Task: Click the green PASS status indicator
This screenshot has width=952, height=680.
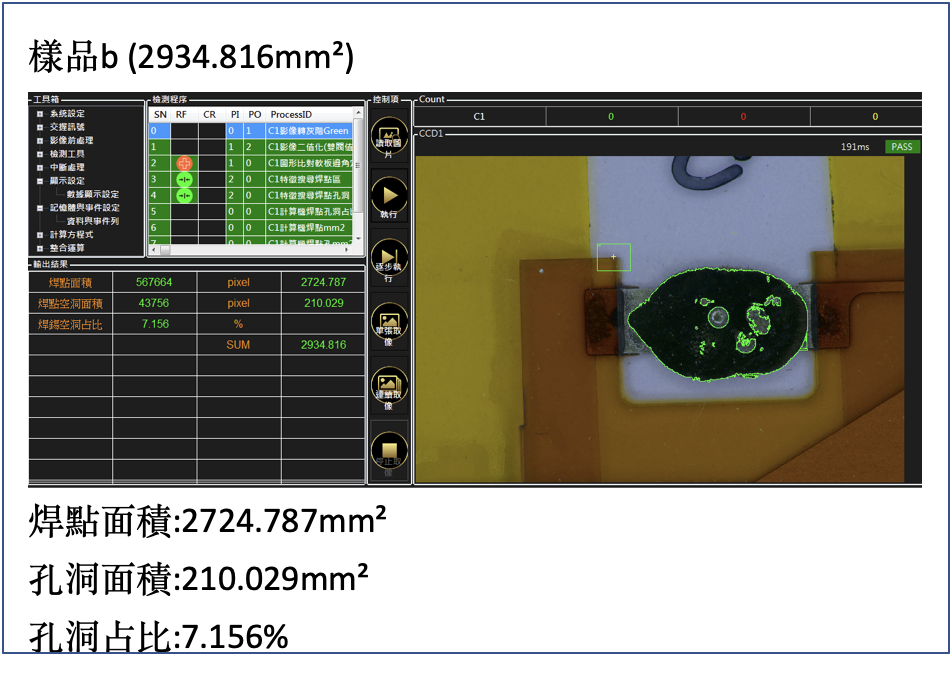Action: pyautogui.click(x=901, y=147)
